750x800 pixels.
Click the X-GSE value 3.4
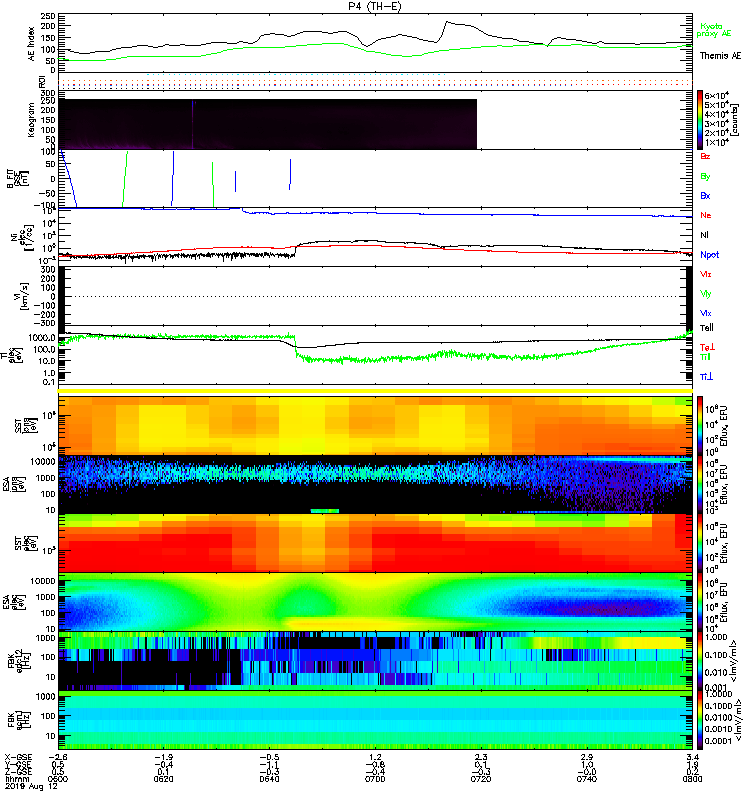(692, 757)
